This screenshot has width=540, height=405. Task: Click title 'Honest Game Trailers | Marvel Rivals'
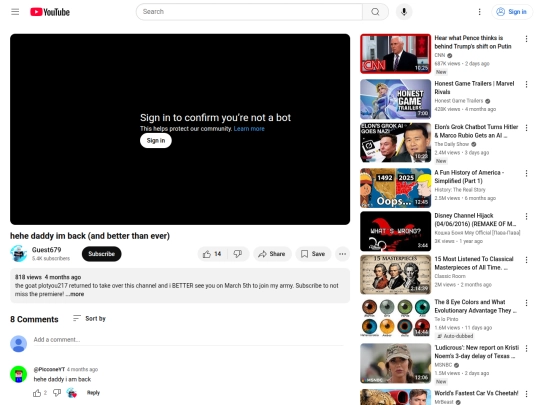(x=474, y=87)
